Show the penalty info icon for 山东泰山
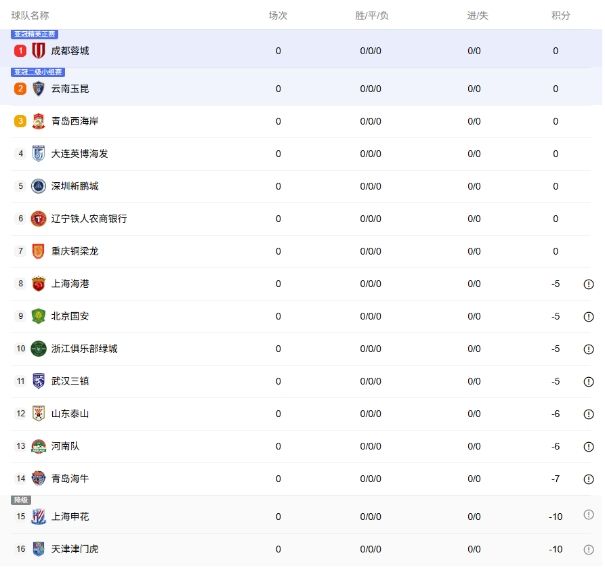 pyautogui.click(x=589, y=414)
